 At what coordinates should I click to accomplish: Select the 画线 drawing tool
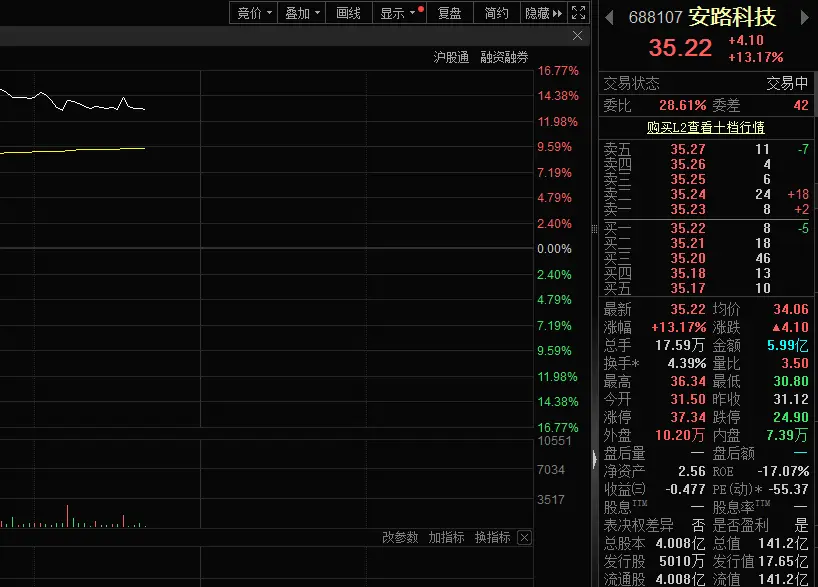coord(348,13)
